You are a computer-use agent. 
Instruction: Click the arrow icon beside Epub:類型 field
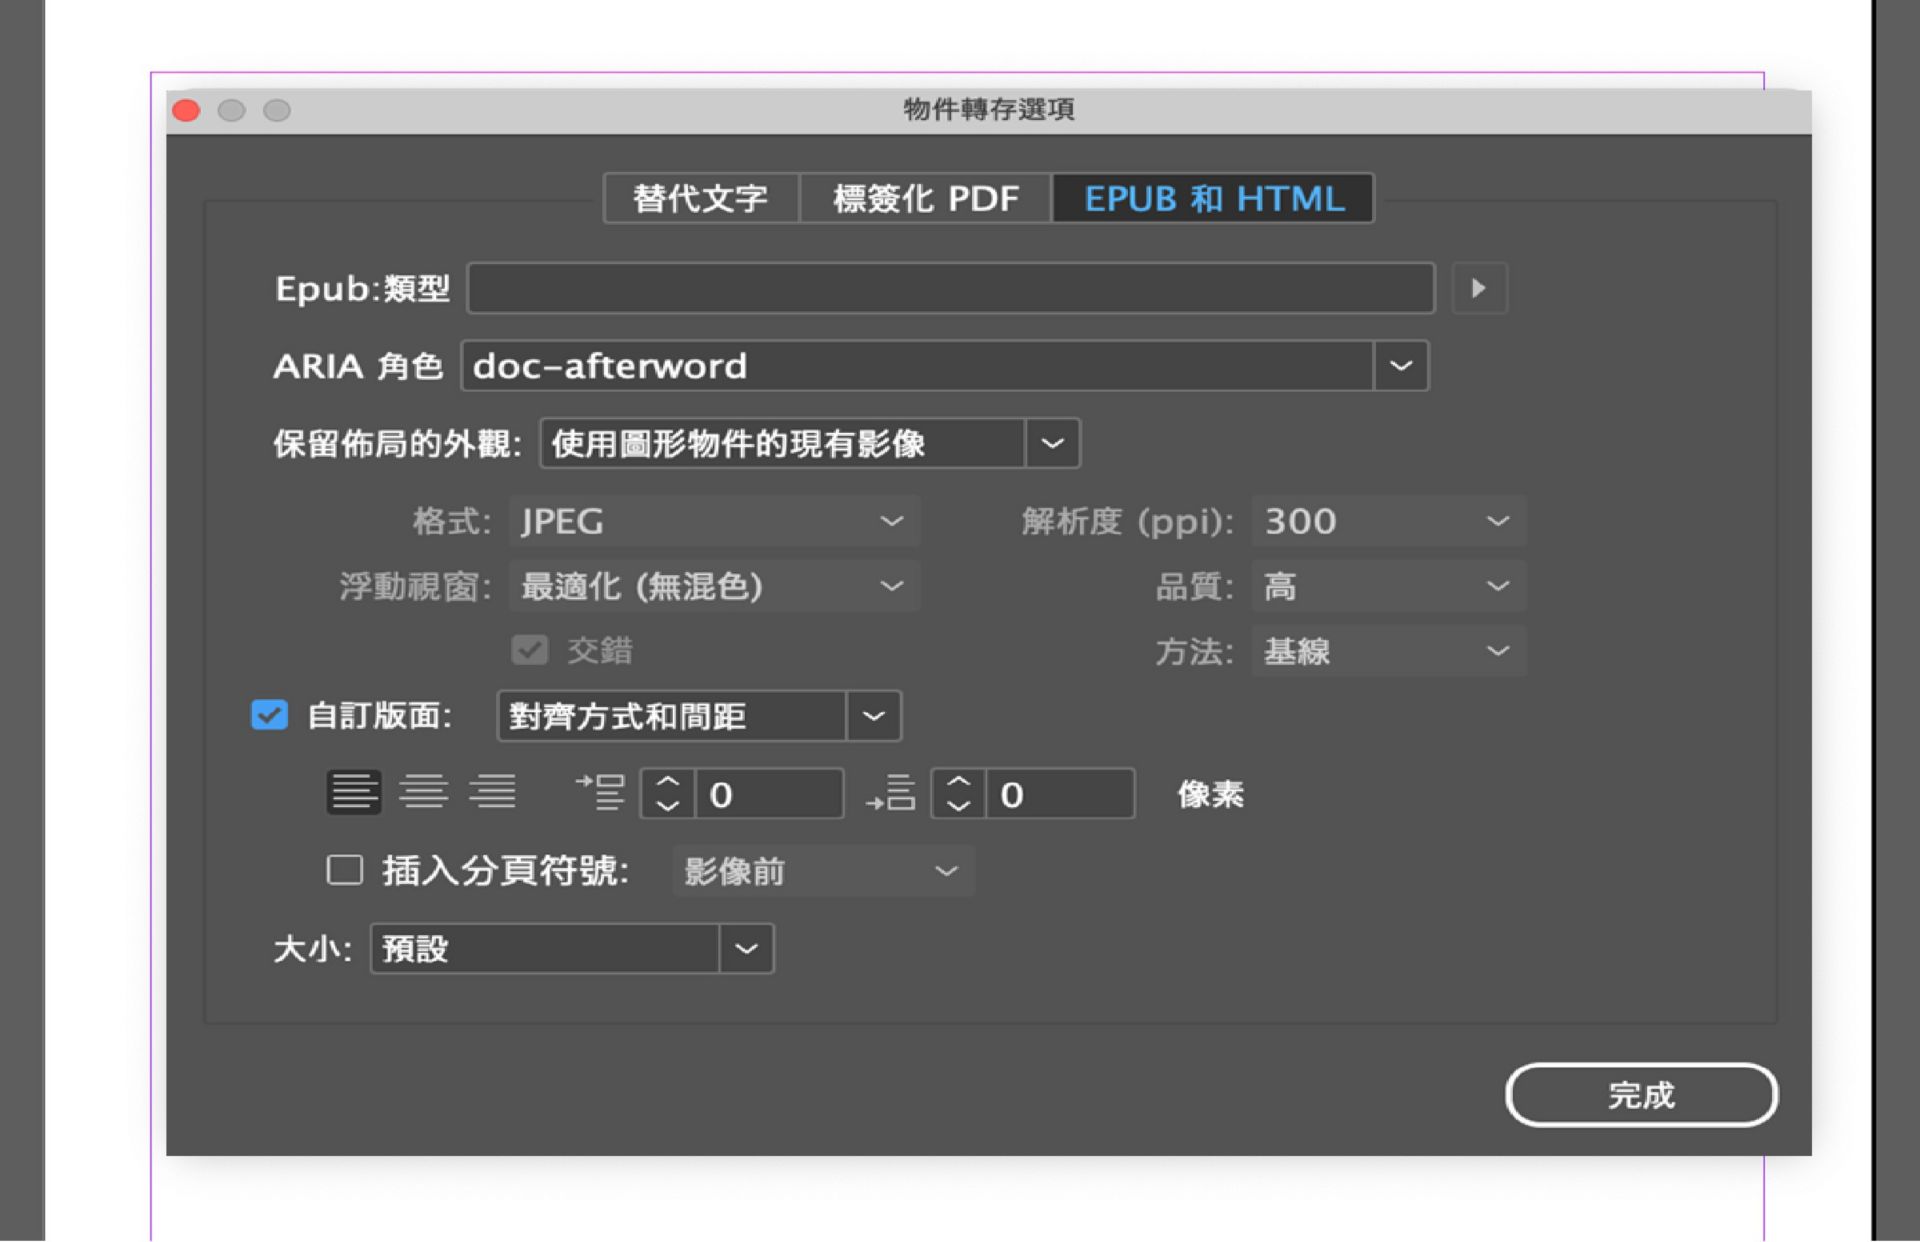(x=1478, y=288)
